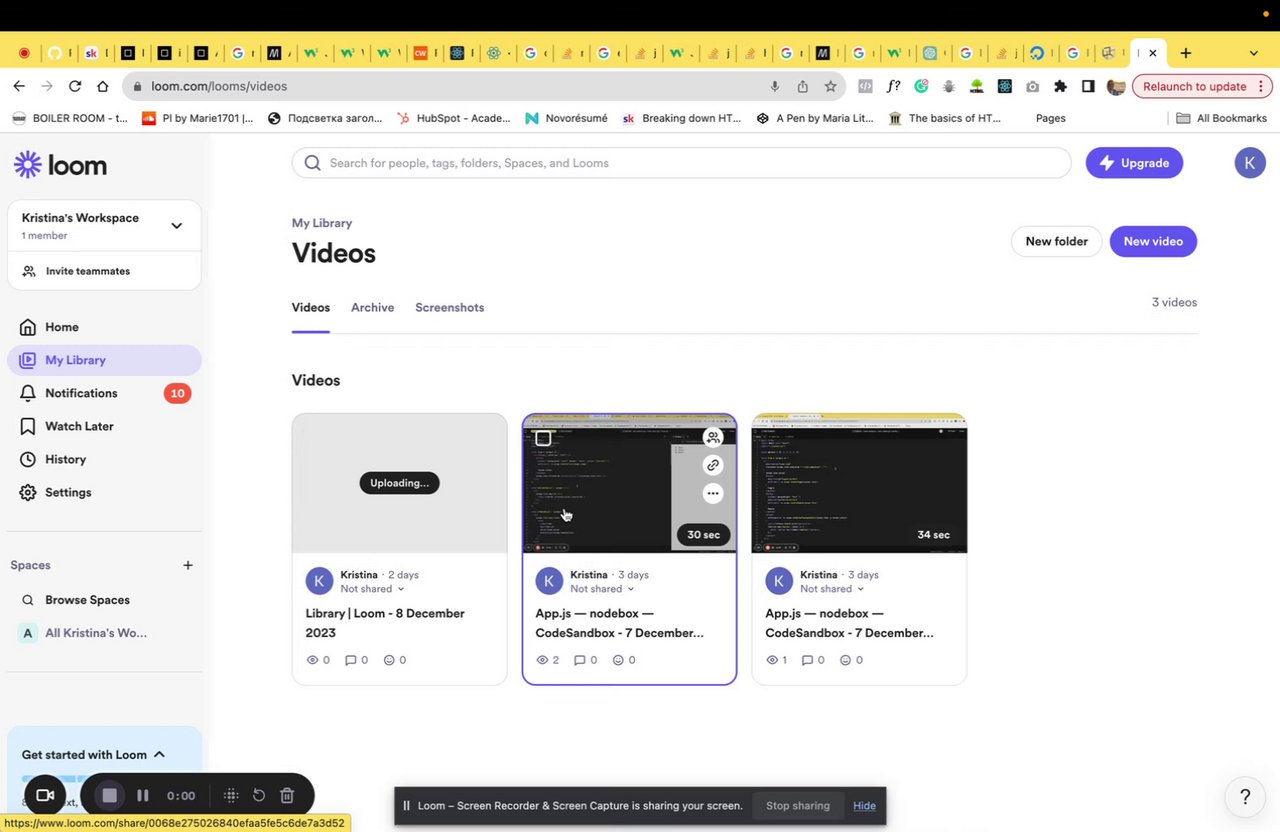This screenshot has width=1280, height=832.
Task: Collapse the Get started with Loom panel
Action: (159, 755)
